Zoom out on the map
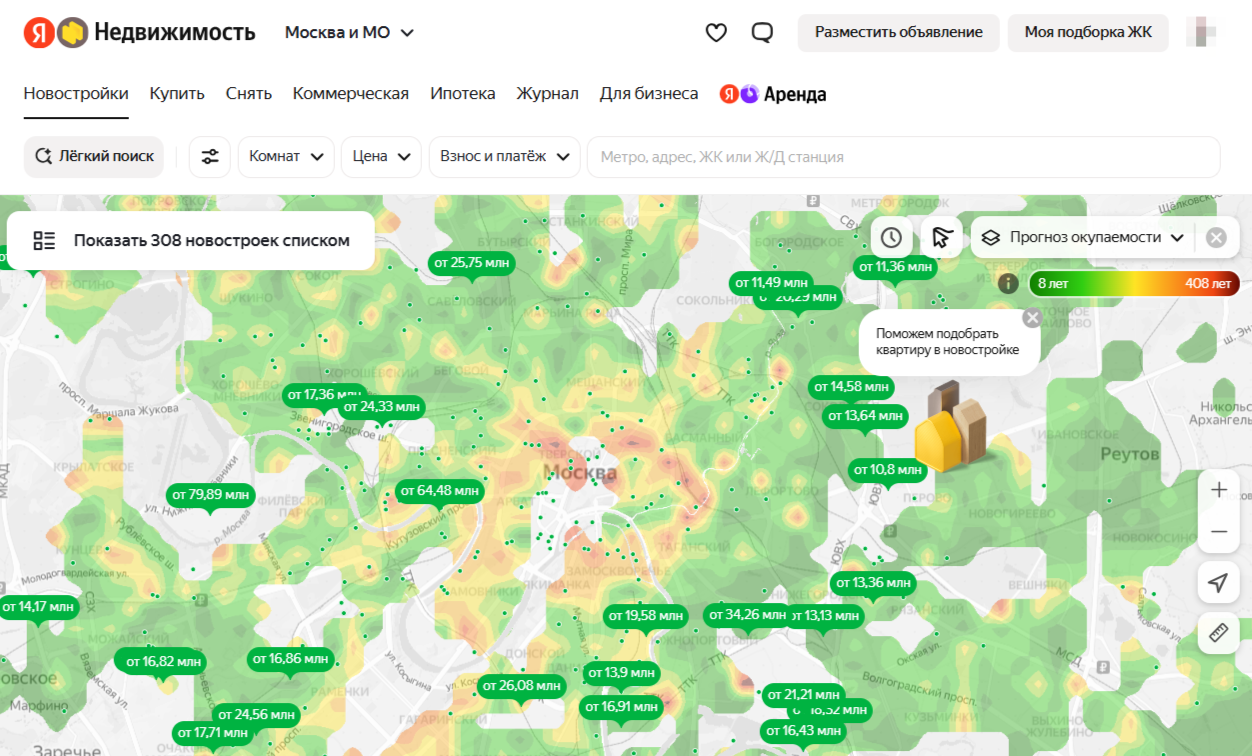This screenshot has height=756, width=1252. tap(1218, 532)
